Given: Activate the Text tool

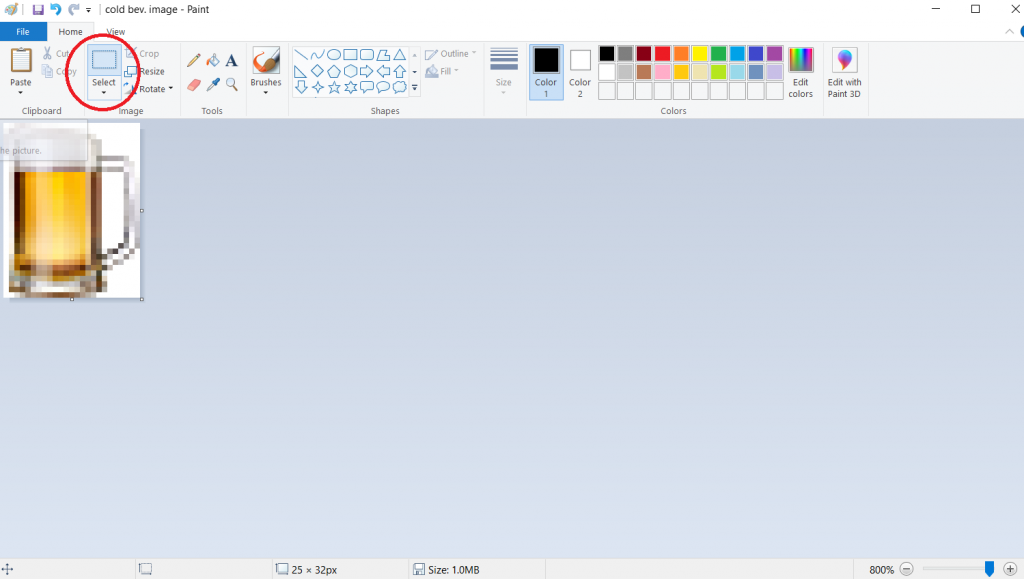Looking at the screenshot, I should point(231,61).
